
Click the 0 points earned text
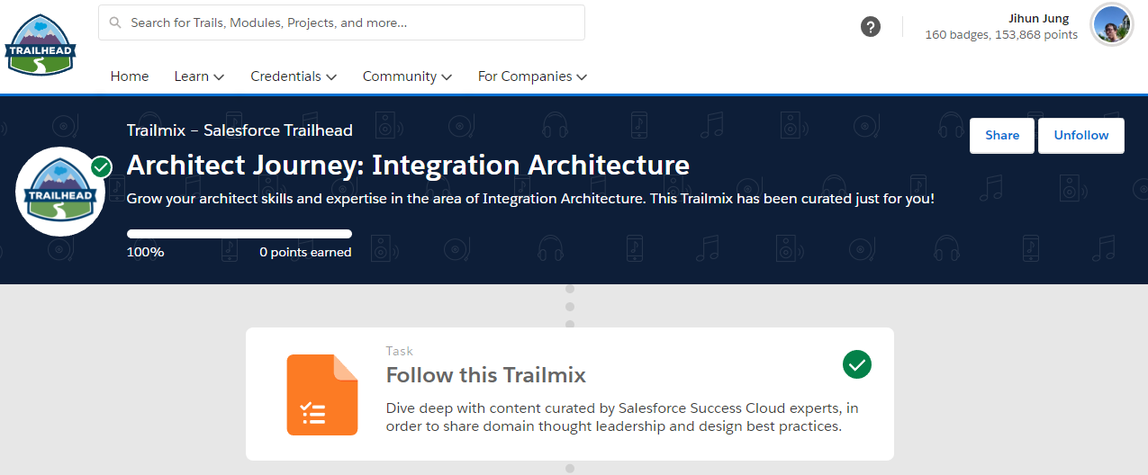[x=305, y=253]
